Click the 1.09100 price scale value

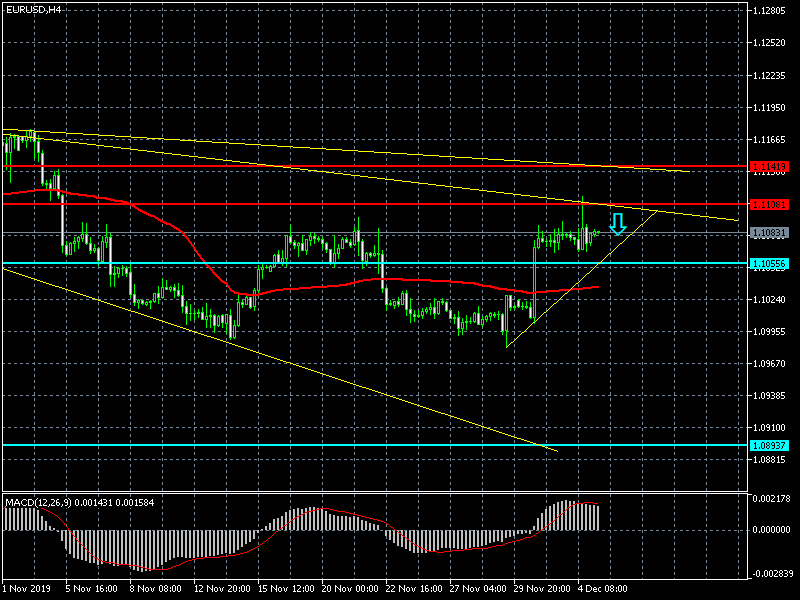pyautogui.click(x=769, y=428)
